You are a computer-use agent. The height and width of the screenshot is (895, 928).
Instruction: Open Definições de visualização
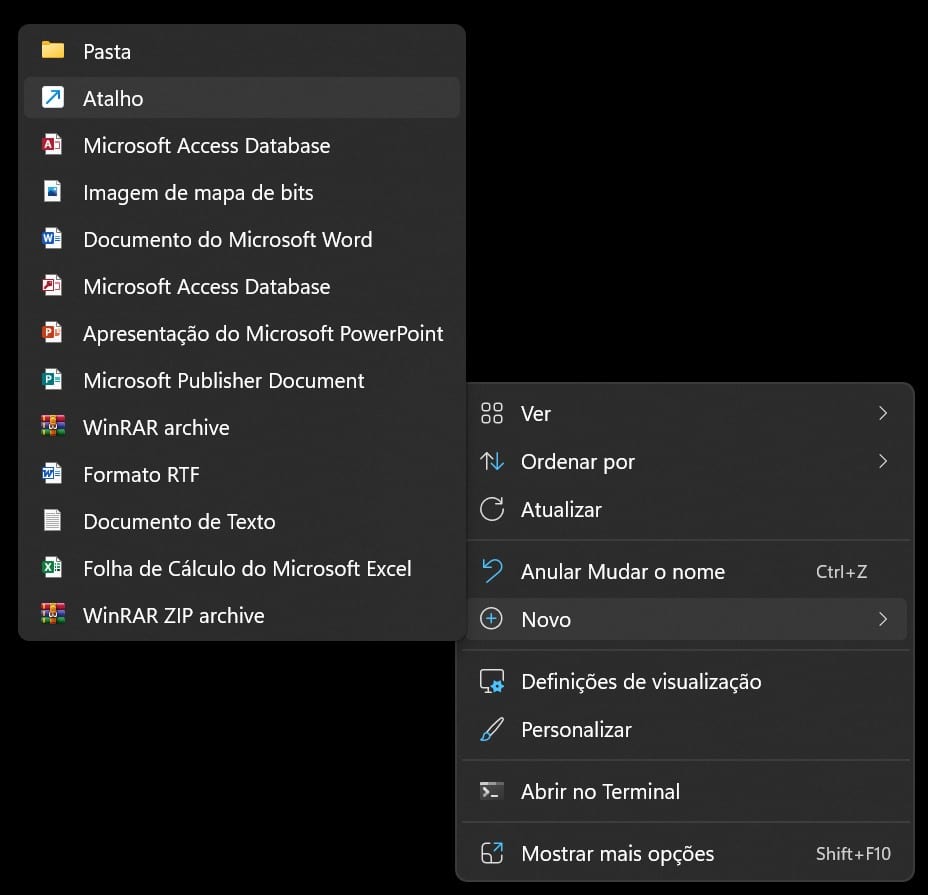pos(640,682)
